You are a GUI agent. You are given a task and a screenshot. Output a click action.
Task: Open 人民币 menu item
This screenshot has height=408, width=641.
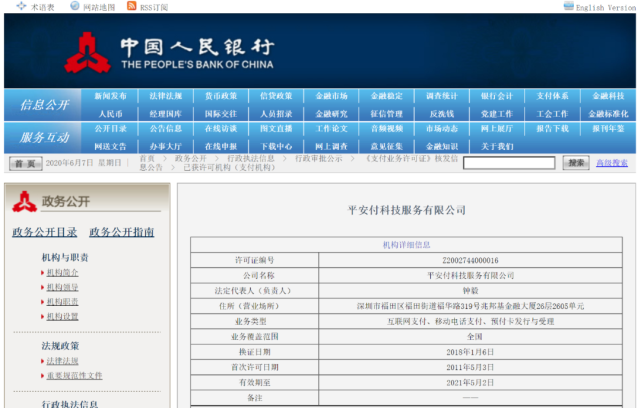(110, 114)
